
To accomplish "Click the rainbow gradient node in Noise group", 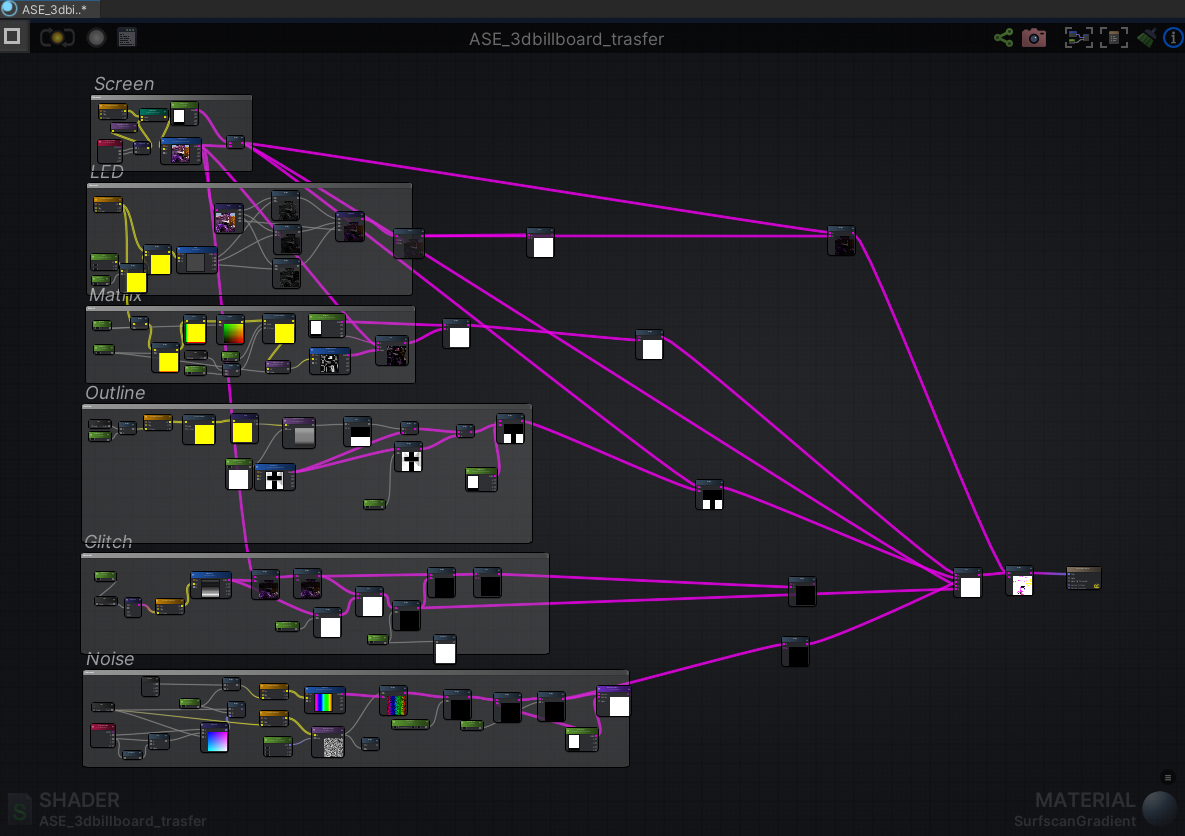I will (x=324, y=700).
